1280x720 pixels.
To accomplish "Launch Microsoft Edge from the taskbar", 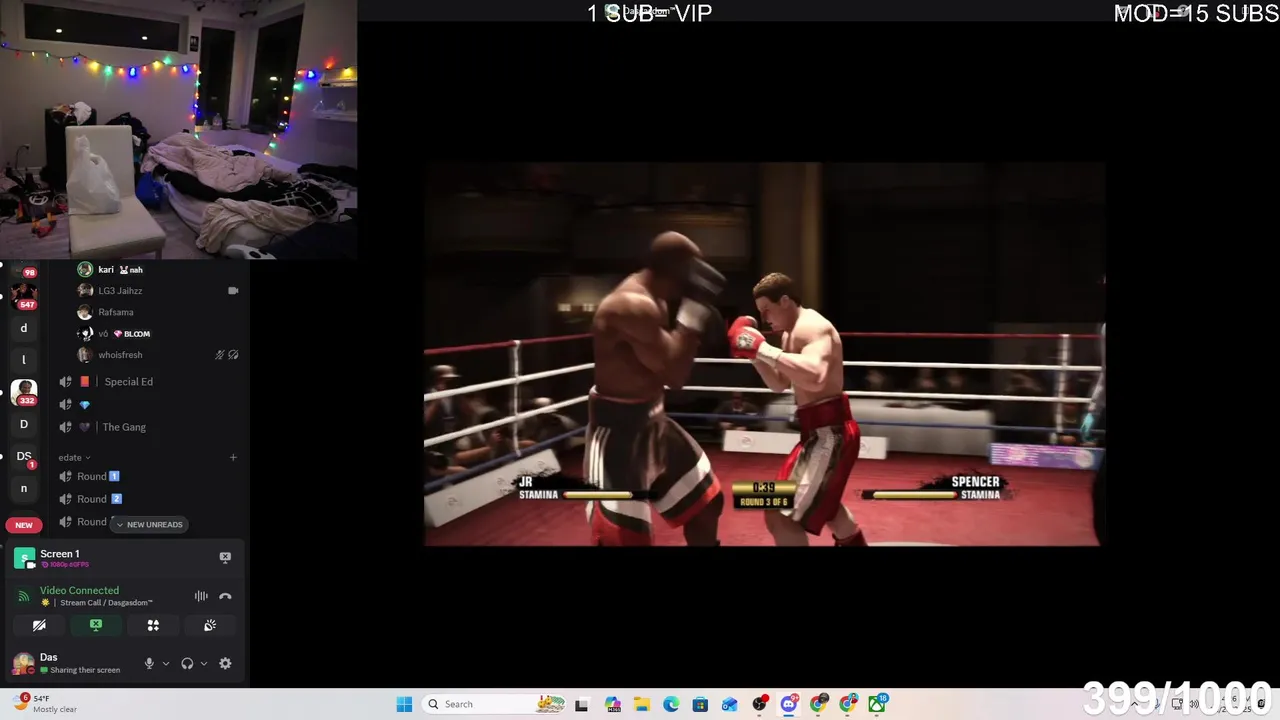I will click(671, 704).
